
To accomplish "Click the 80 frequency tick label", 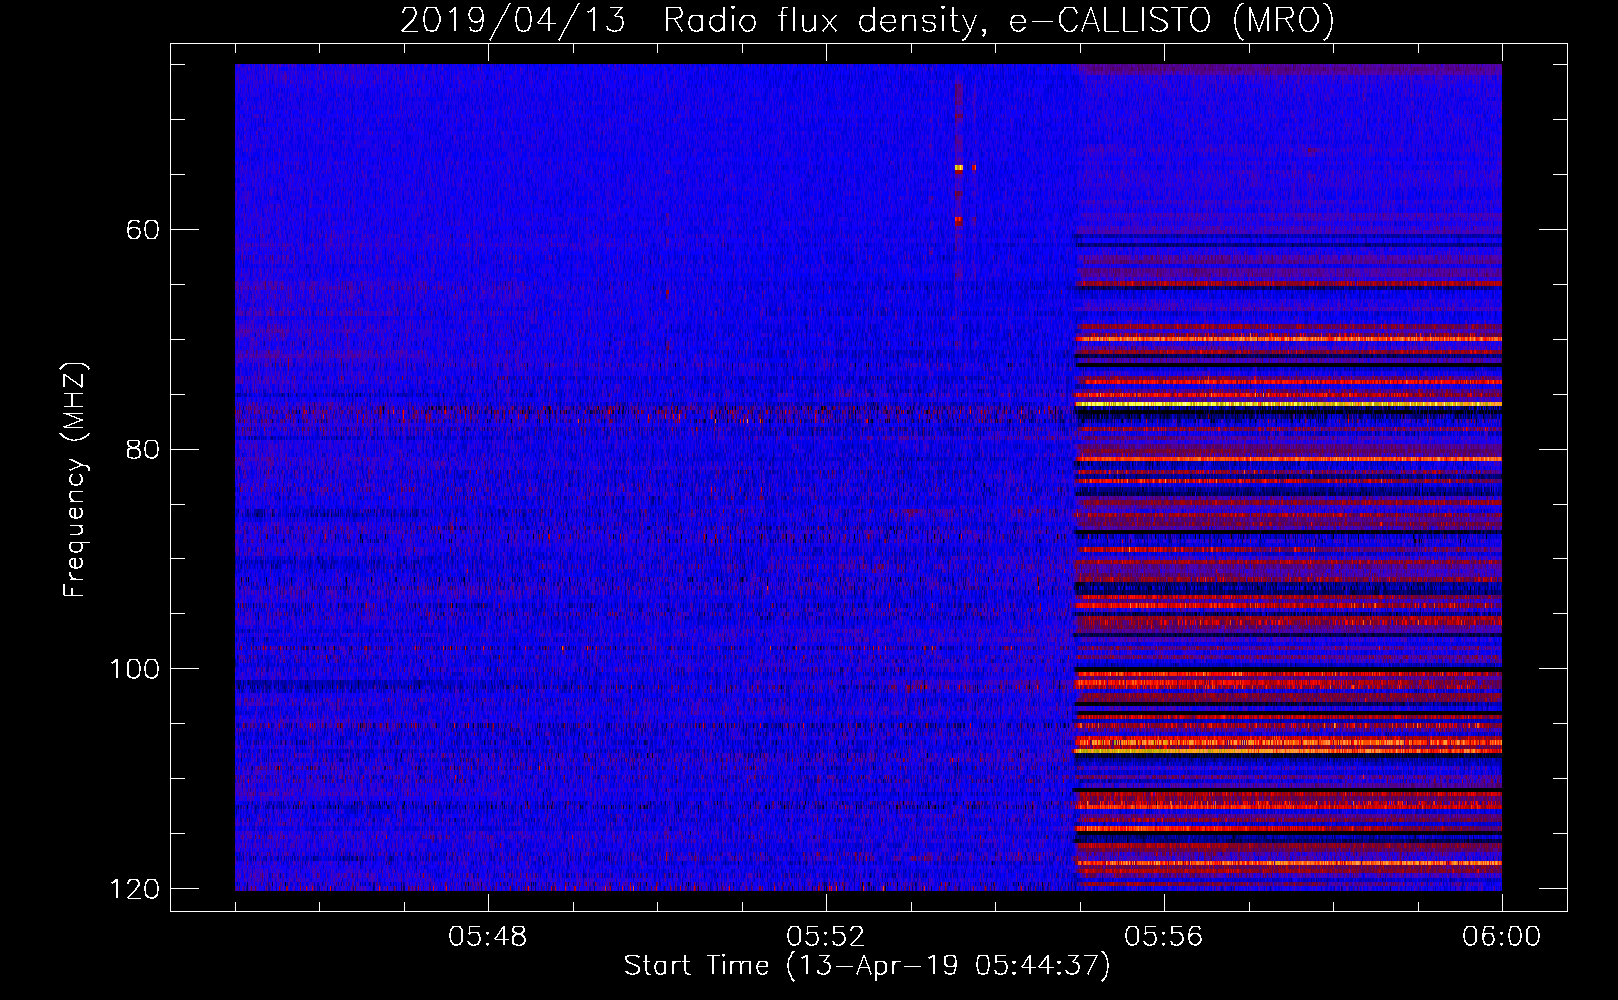I will 143,449.
